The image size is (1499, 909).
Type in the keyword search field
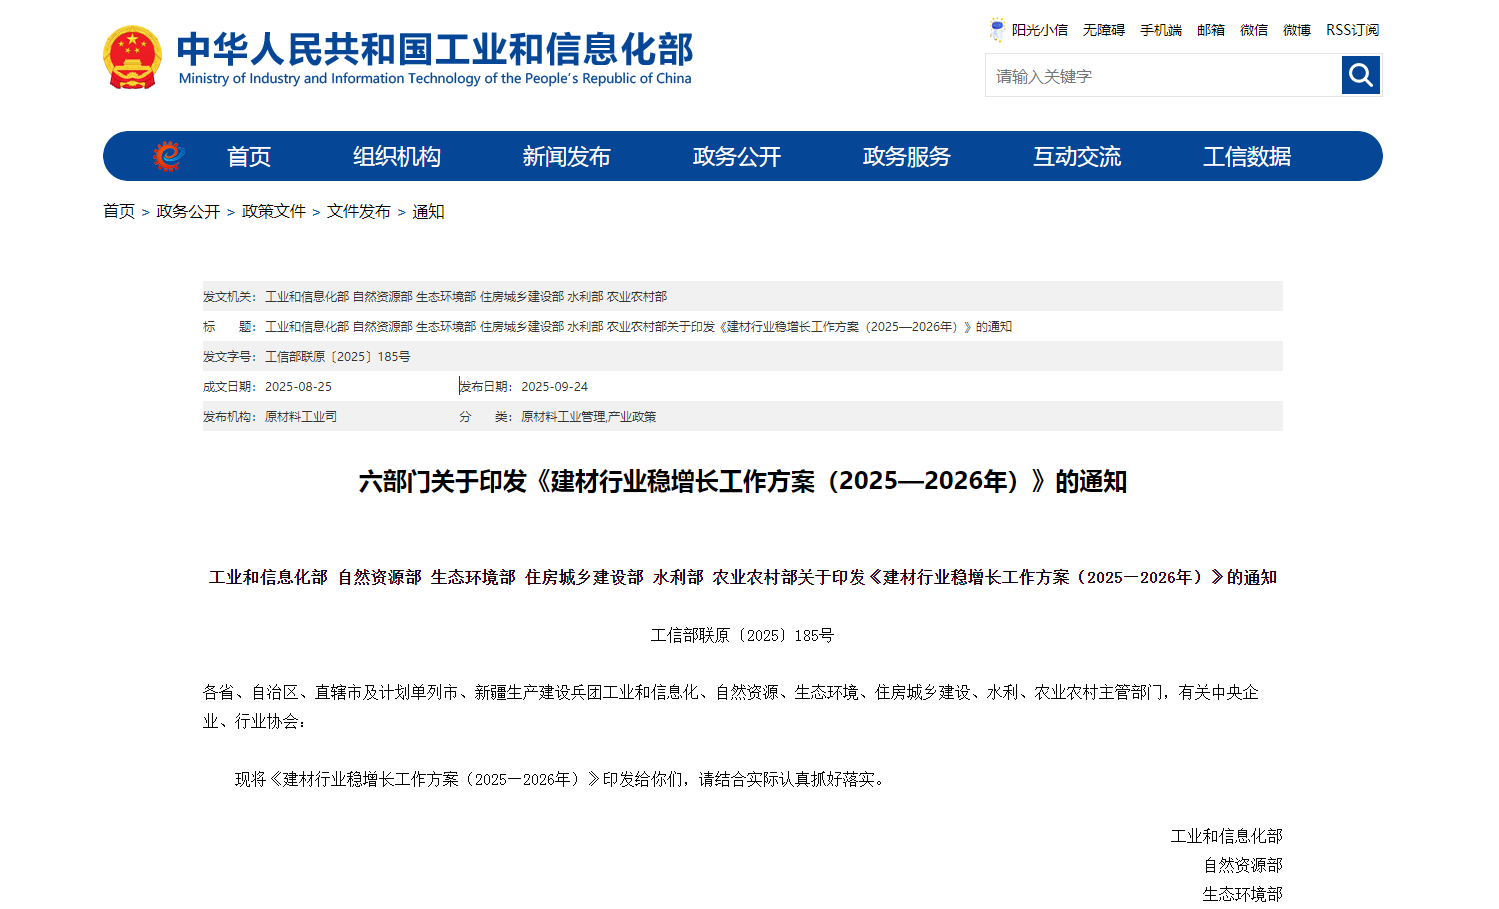tap(1162, 76)
